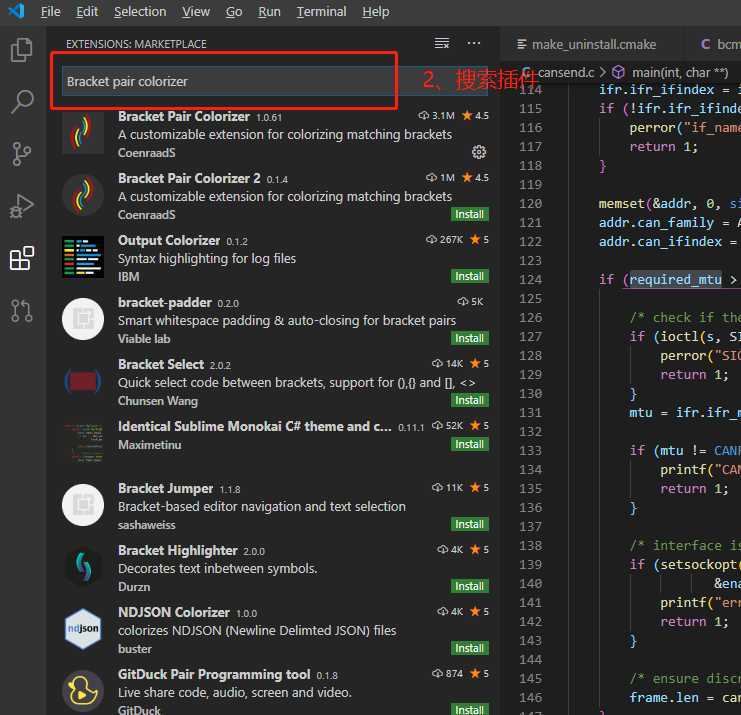This screenshot has width=741, height=715.
Task: Clear extension search results icon
Action: (442, 43)
